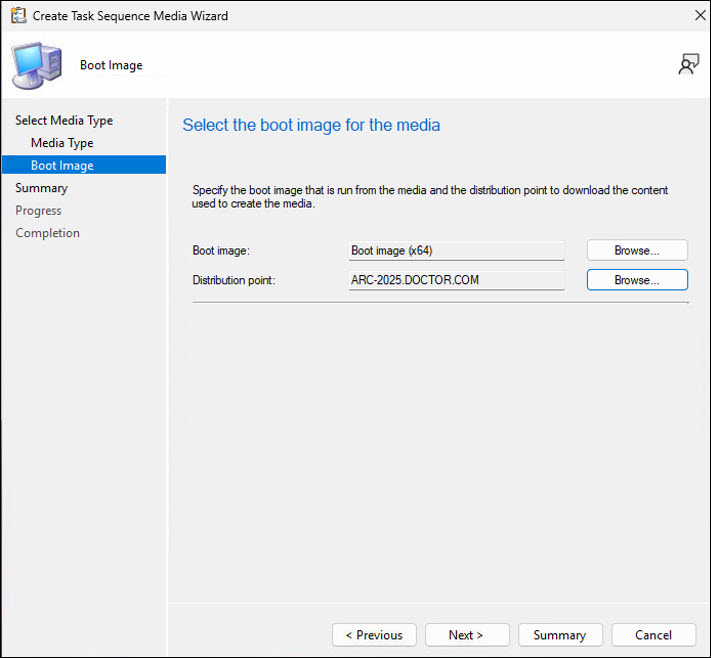Select the Boot Image step in sidebar
The height and width of the screenshot is (658, 711).
pyautogui.click(x=62, y=166)
